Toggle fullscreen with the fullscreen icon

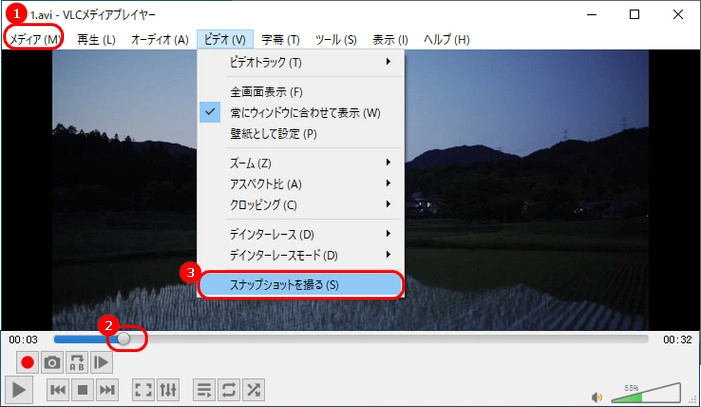click(143, 389)
